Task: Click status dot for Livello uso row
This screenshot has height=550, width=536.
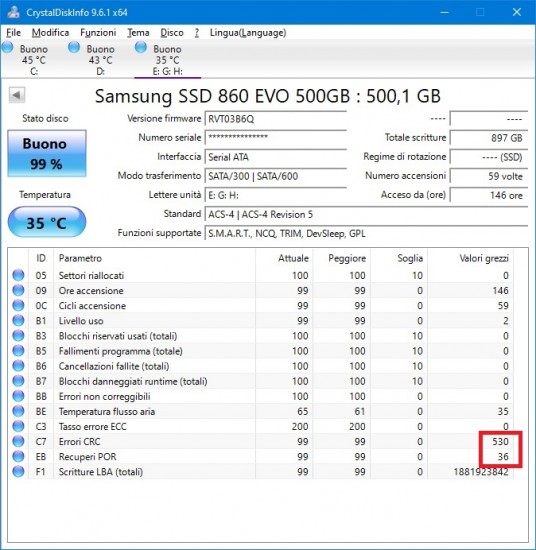Action: point(18,321)
